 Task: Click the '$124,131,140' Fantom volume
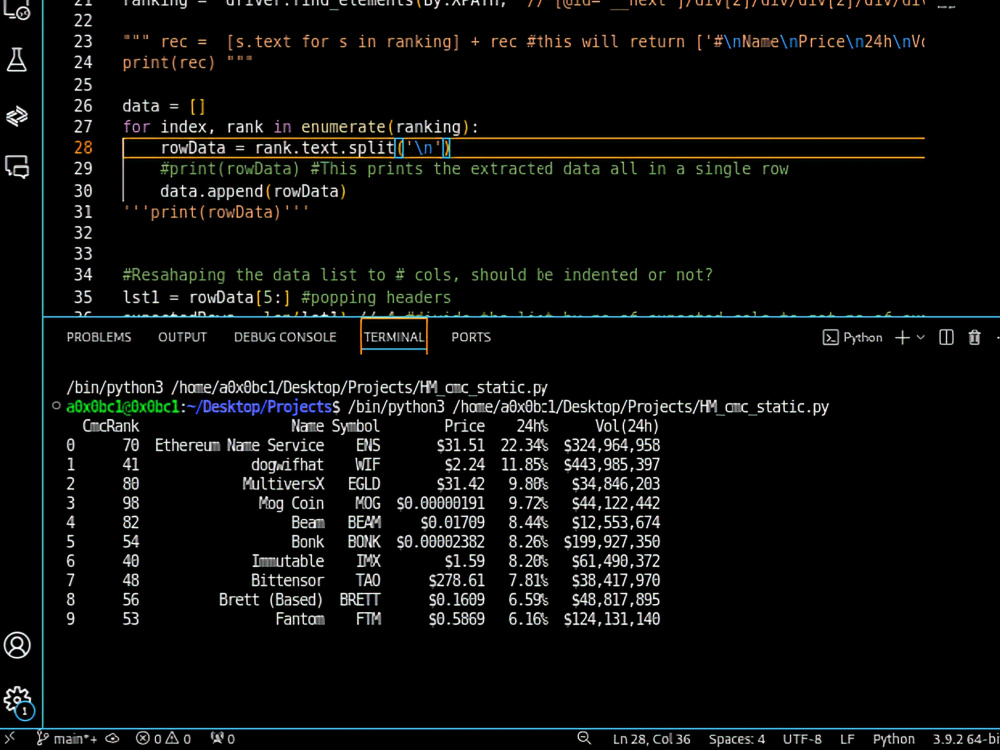coord(612,619)
